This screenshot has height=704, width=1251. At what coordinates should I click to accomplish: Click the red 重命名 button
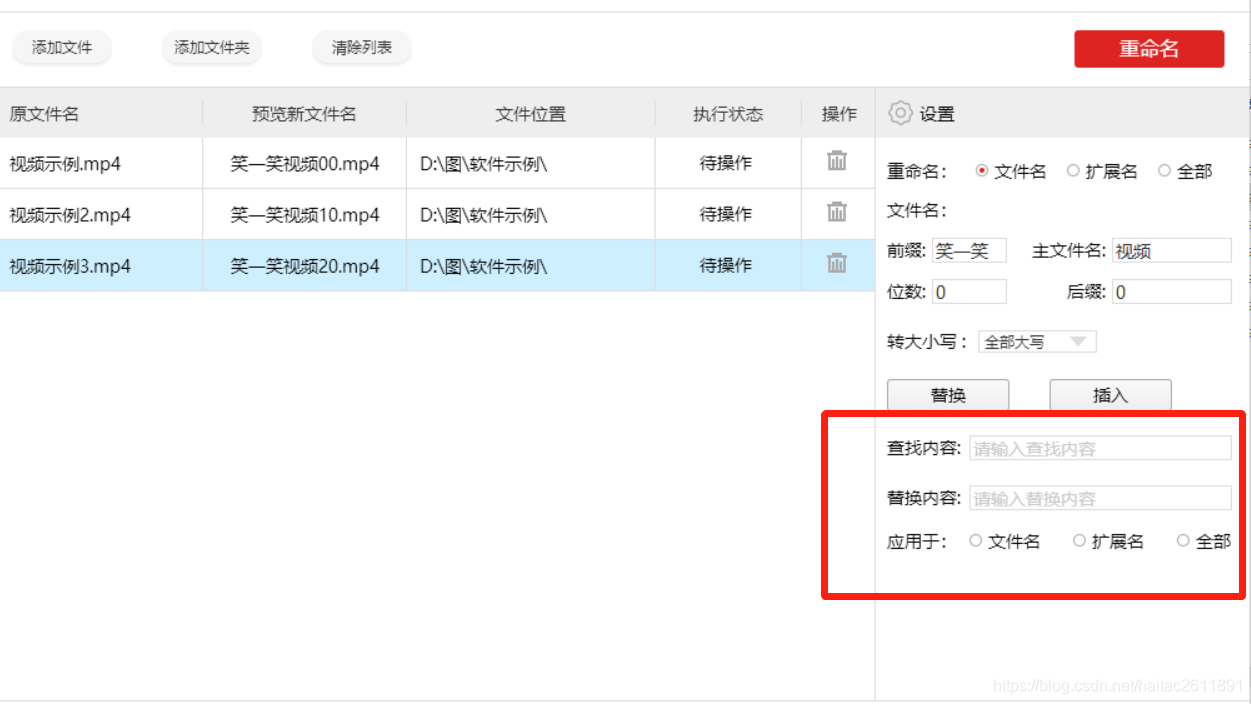1149,49
